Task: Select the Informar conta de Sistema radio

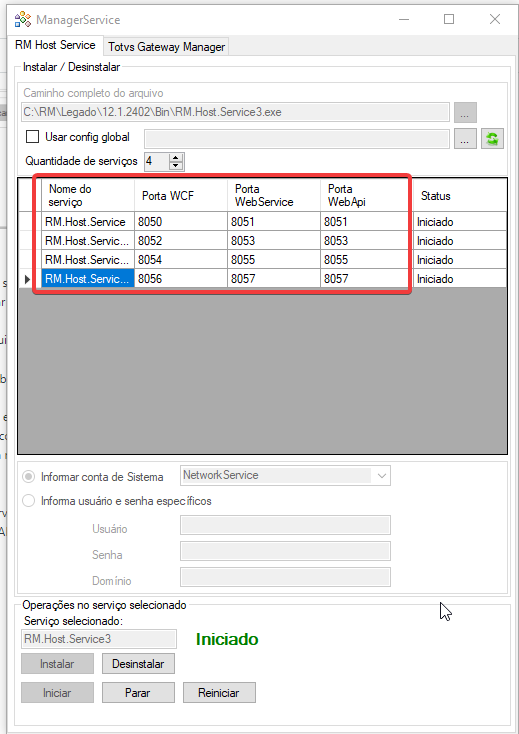Action: [x=29, y=477]
